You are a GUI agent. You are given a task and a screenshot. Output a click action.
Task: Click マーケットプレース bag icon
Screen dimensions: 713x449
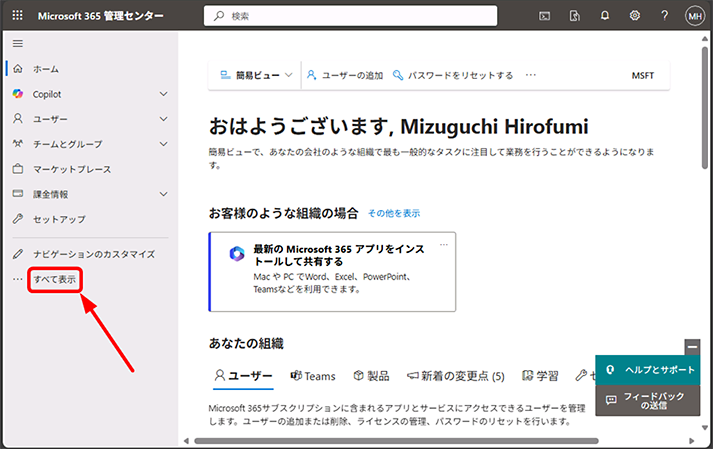coord(18,169)
